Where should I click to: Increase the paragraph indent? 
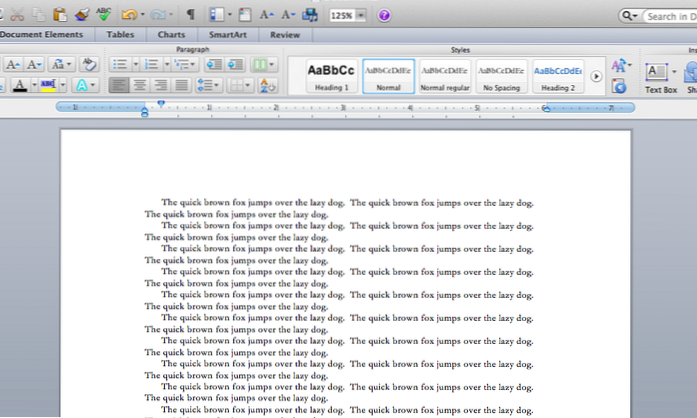coord(236,65)
